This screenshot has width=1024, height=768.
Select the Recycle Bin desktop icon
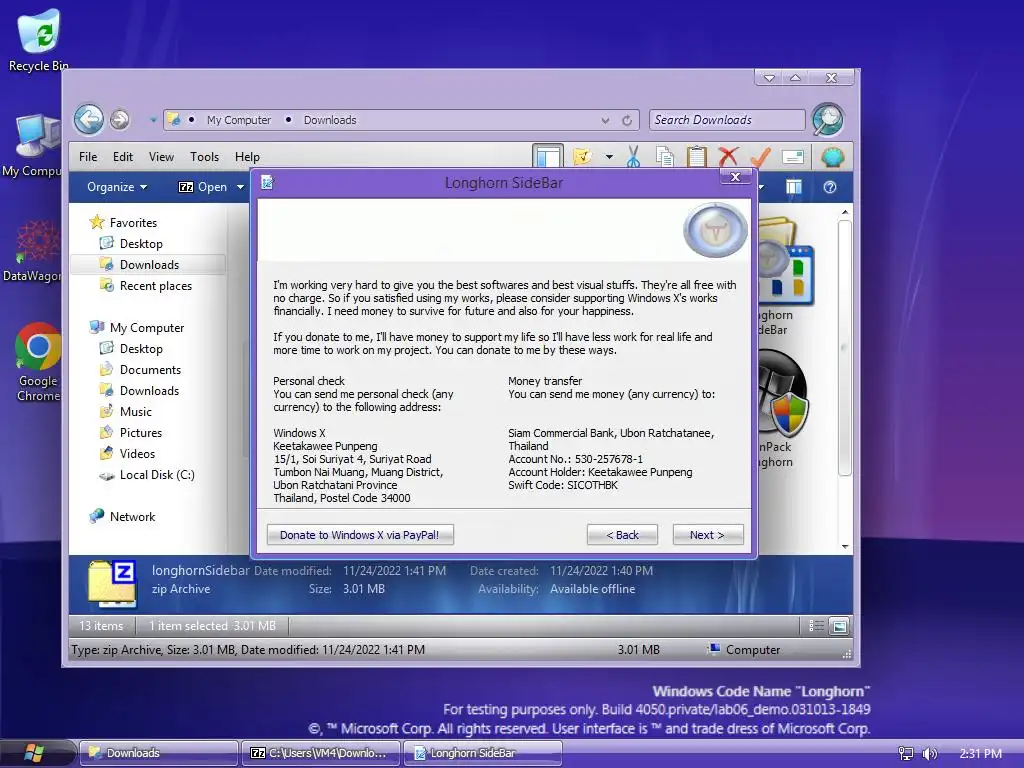click(38, 40)
